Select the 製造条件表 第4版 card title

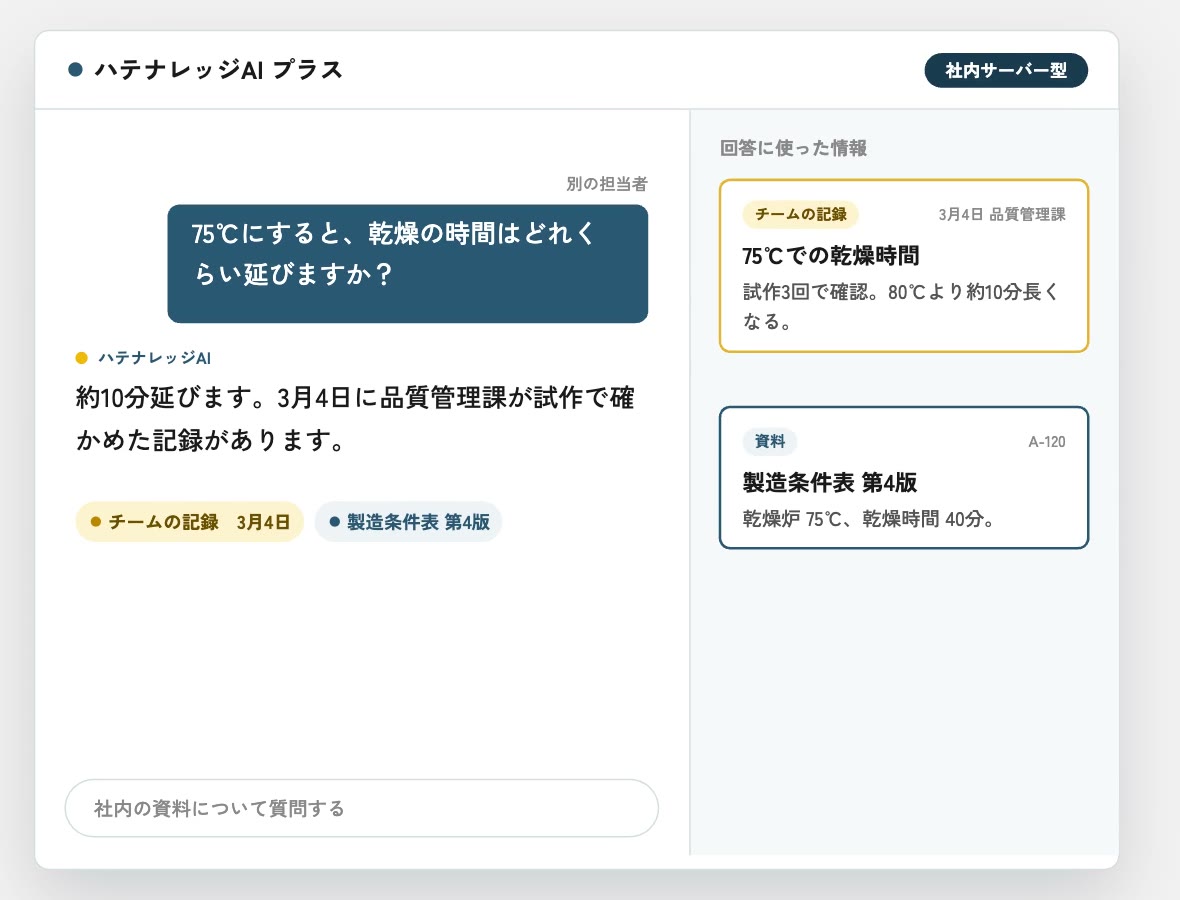point(829,482)
